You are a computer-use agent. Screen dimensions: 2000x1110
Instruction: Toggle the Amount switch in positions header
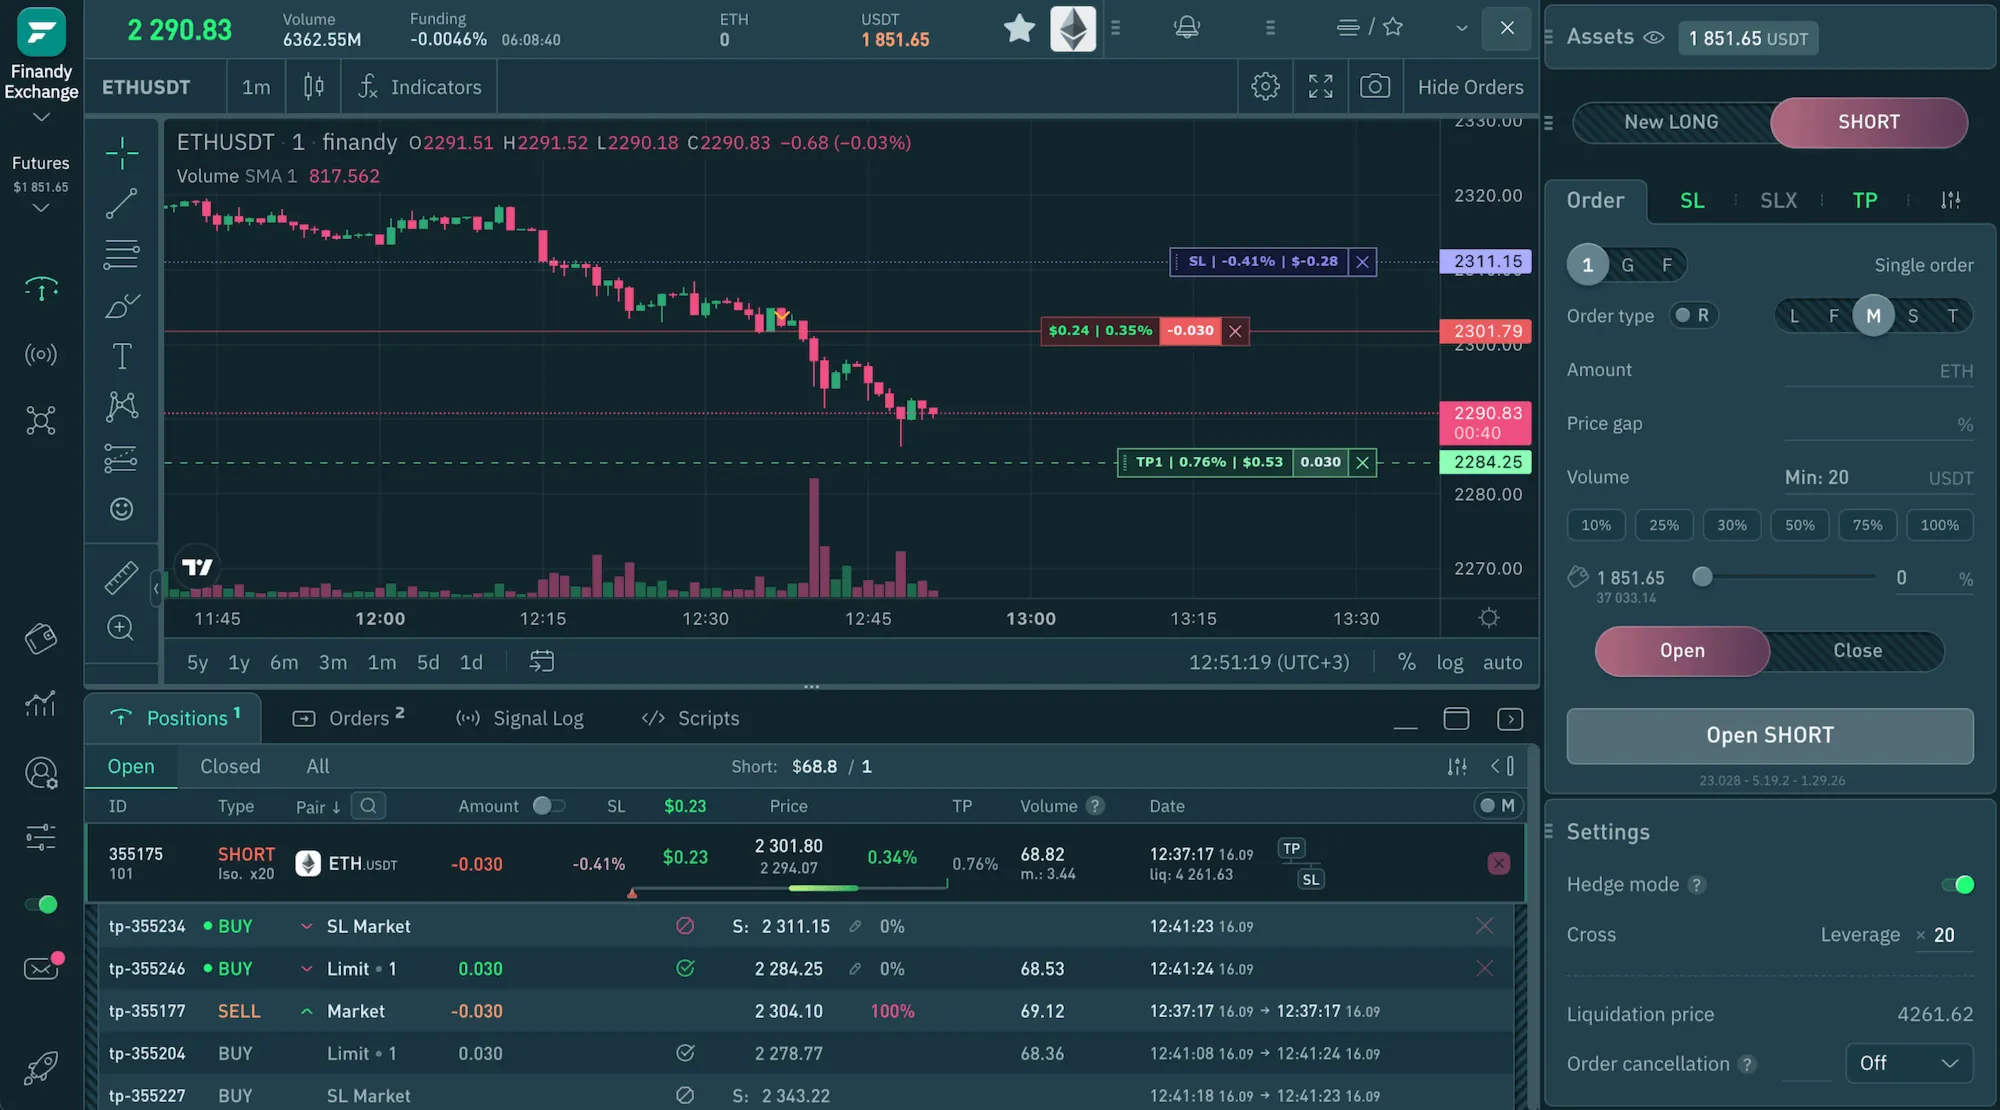(549, 805)
